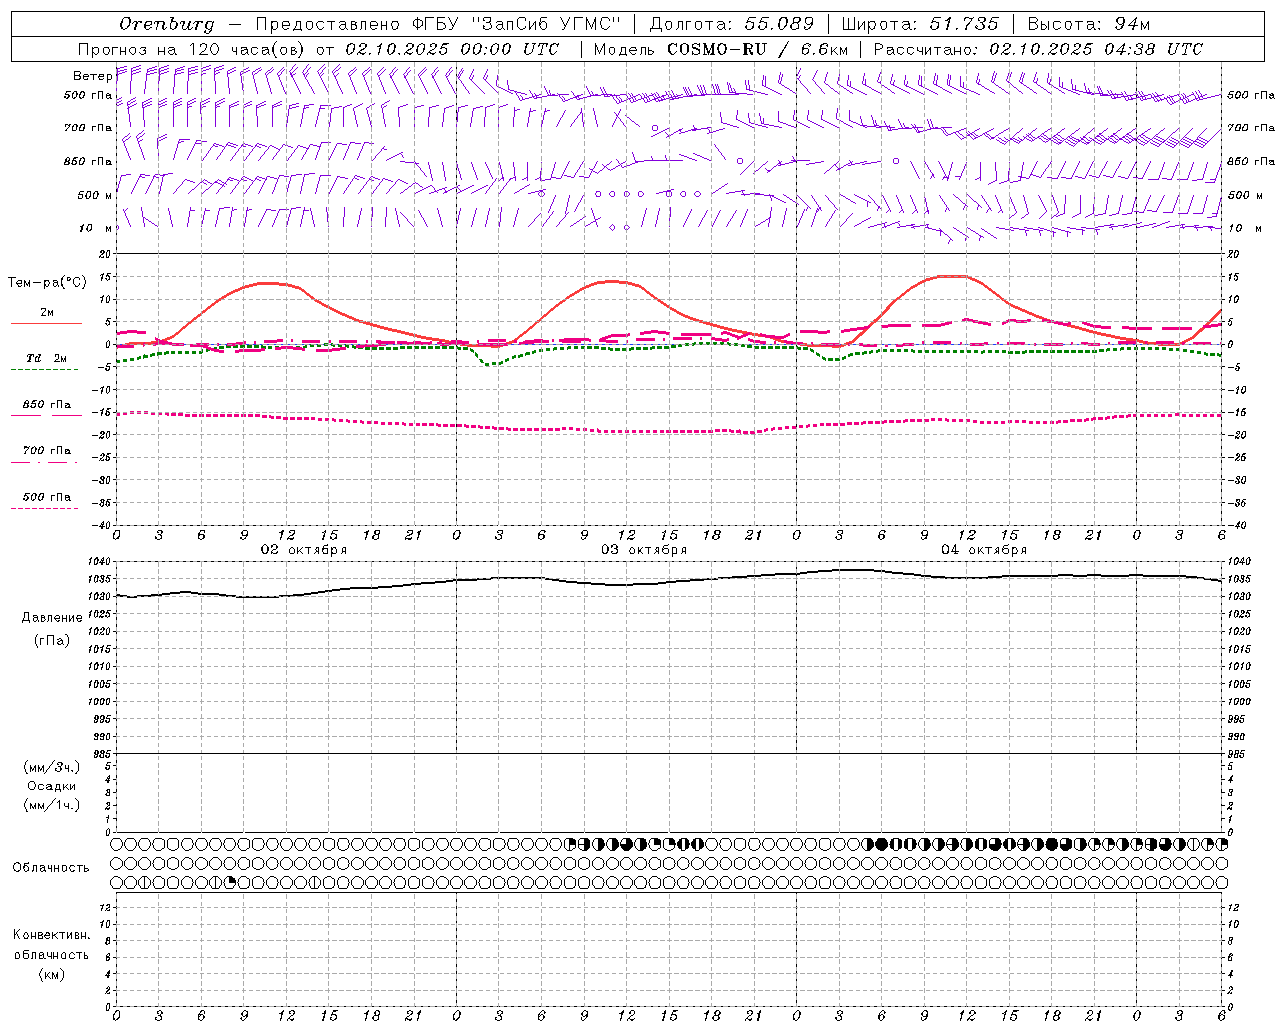Viewport: 1280px width, 1024px height.
Task: Click the Рассчитано: 02.10.2025 04:38 UTC timestamp
Action: coord(1038,49)
